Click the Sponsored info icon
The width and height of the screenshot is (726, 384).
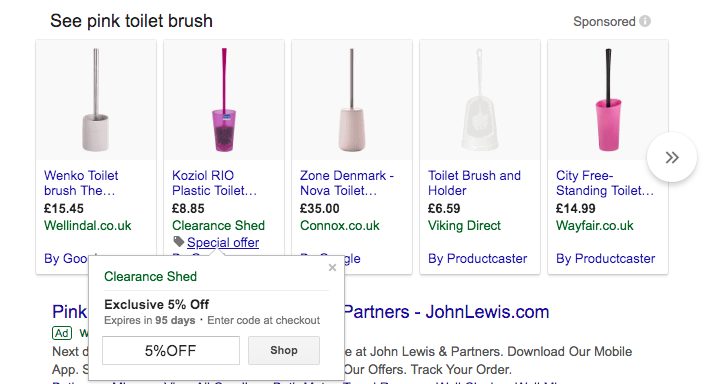[645, 21]
